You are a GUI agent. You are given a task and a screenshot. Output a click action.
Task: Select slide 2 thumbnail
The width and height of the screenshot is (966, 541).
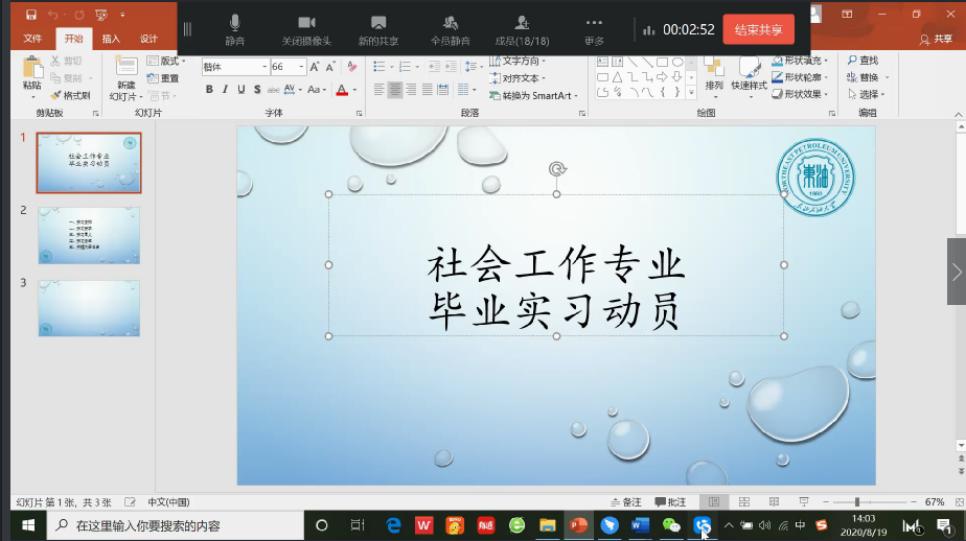pos(89,235)
